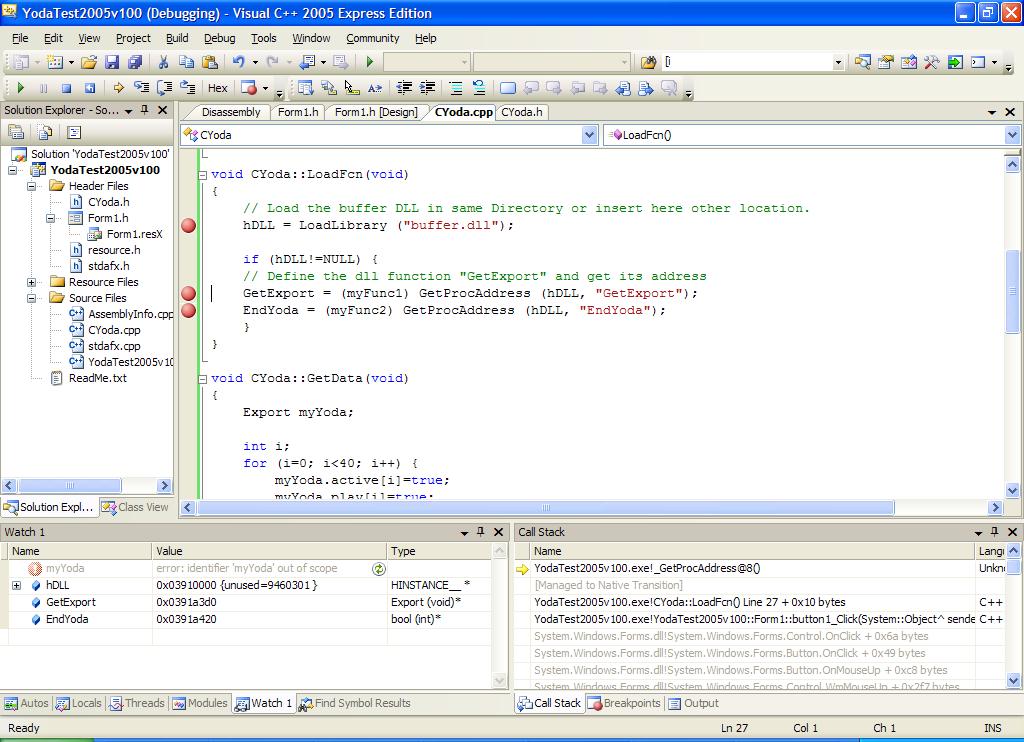1024x742 pixels.
Task: Toggle breakpoint on EndYoda line
Action: click(189, 310)
